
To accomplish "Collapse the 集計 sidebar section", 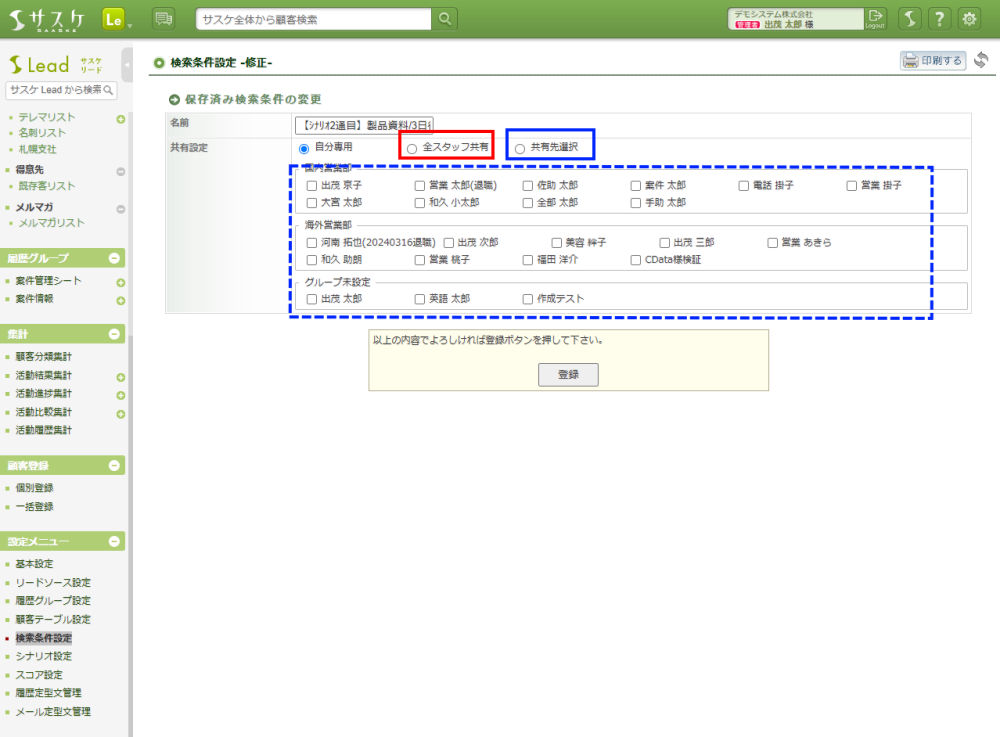I will (x=115, y=334).
